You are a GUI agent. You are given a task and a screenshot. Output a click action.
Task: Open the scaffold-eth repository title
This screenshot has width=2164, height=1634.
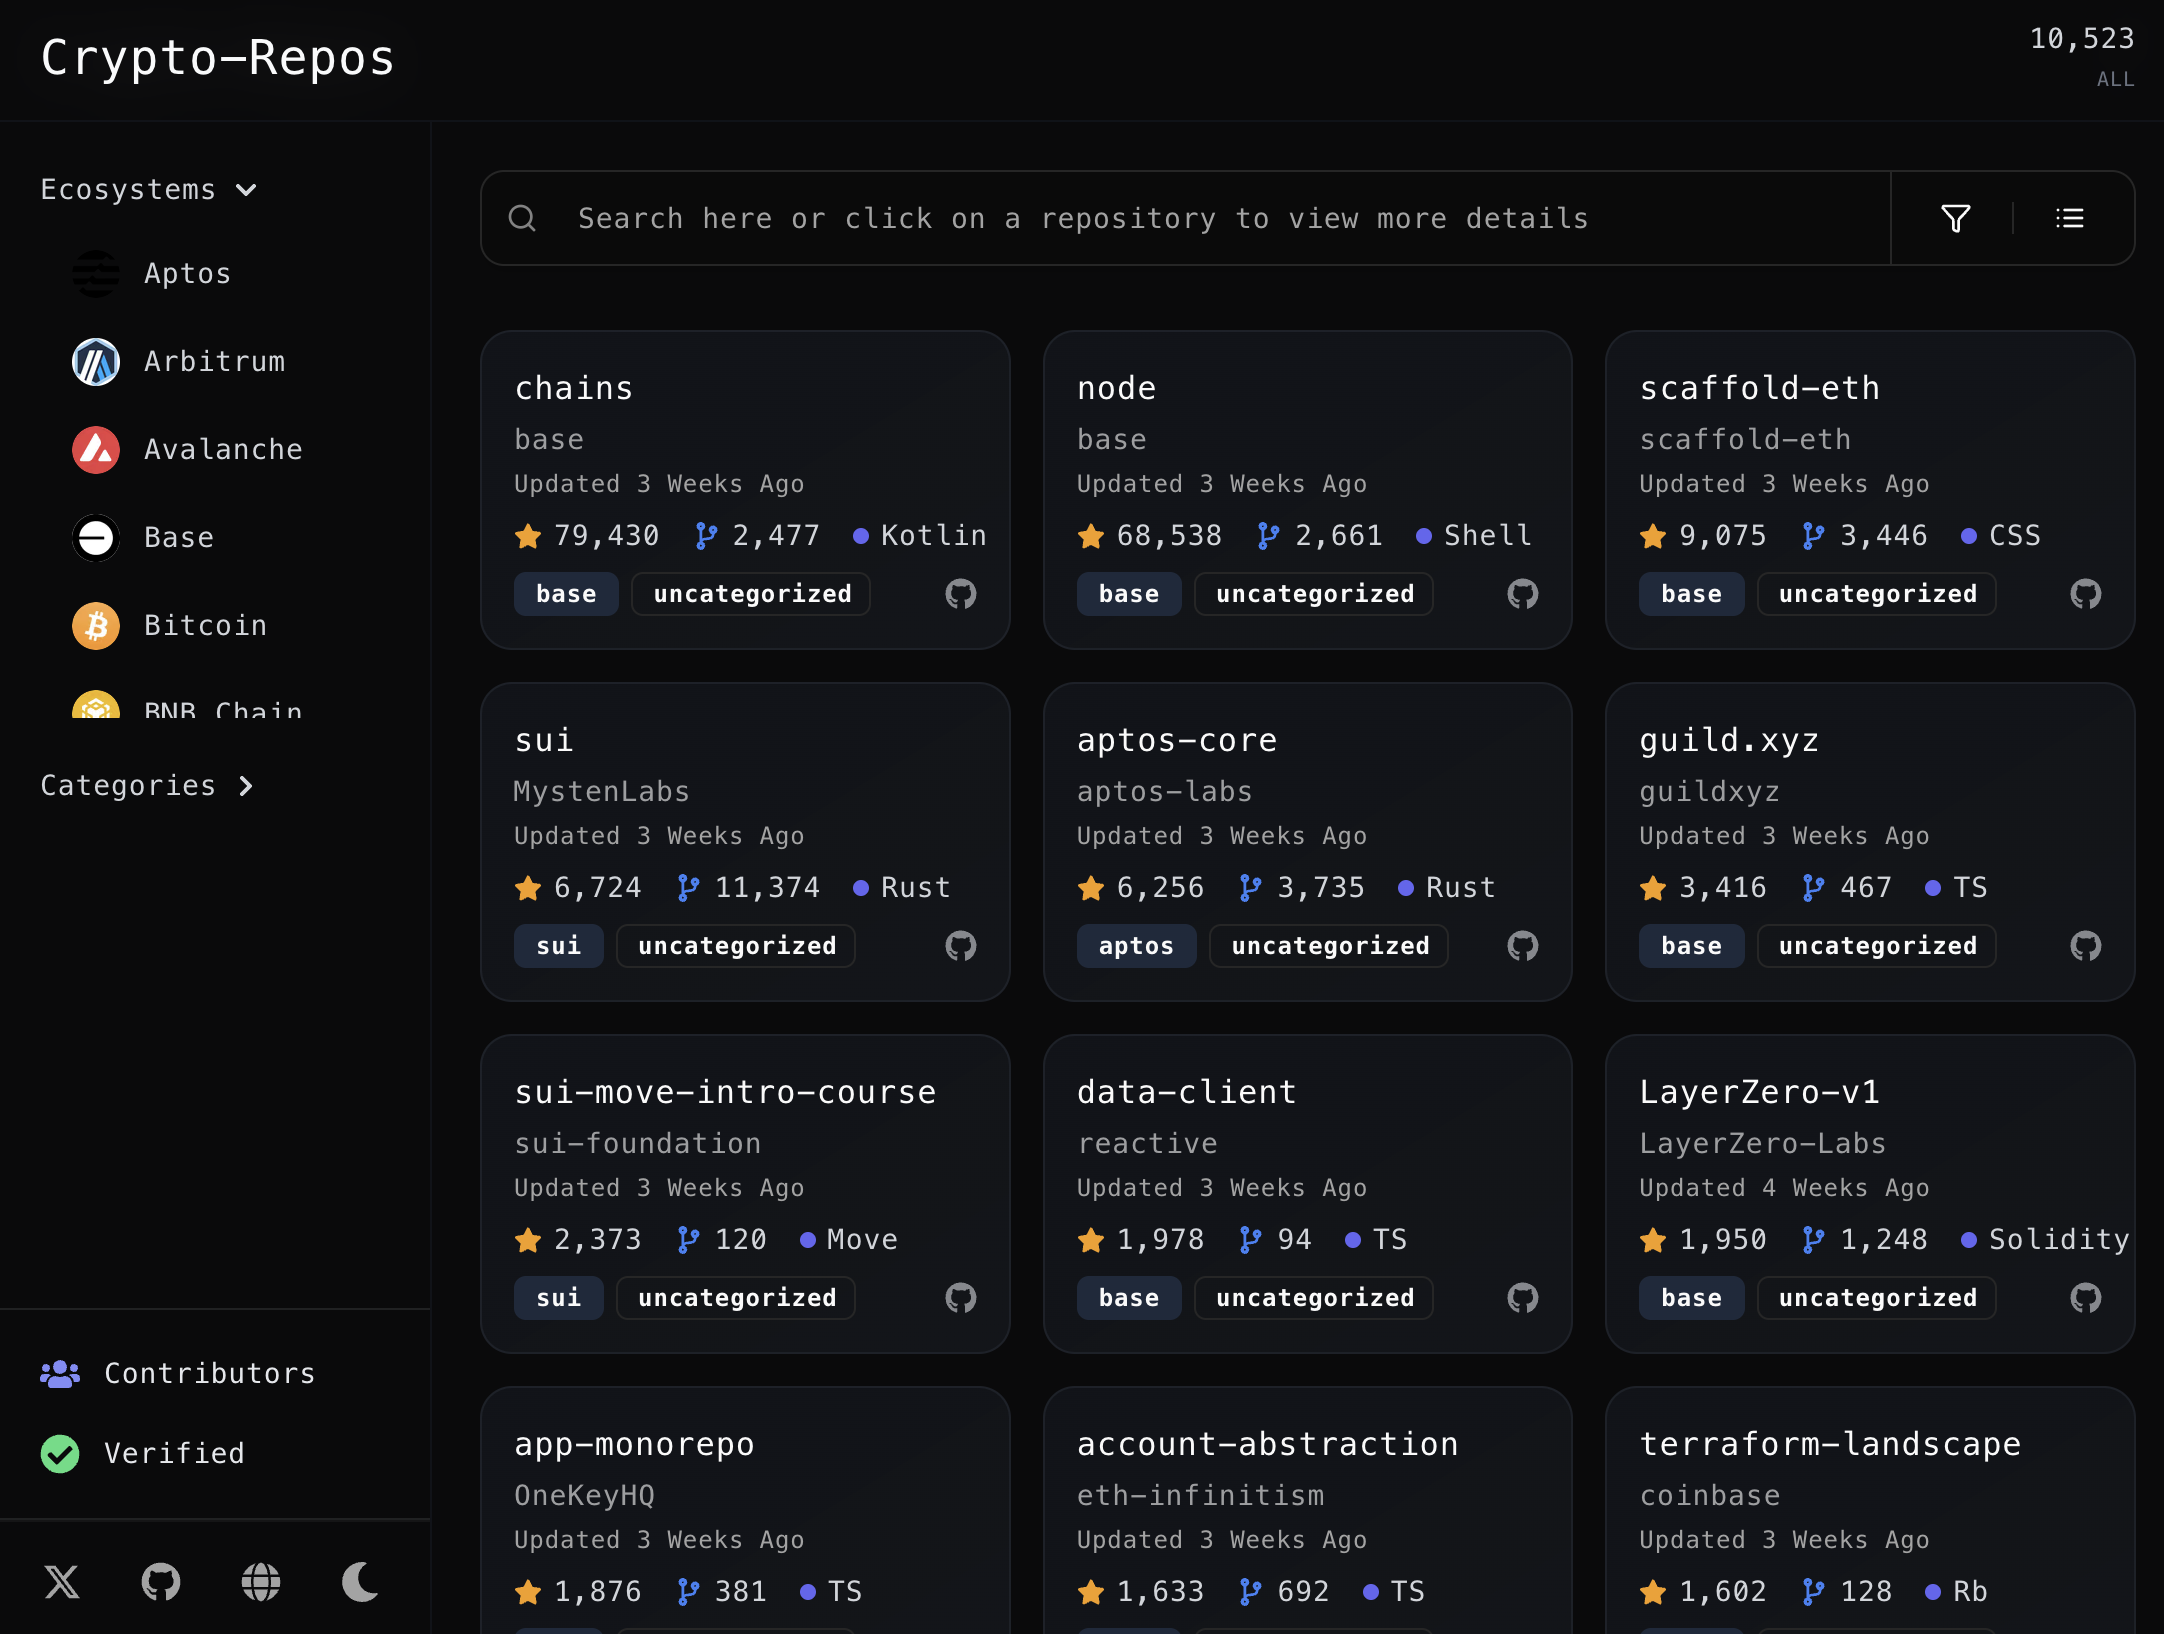click(x=1760, y=388)
